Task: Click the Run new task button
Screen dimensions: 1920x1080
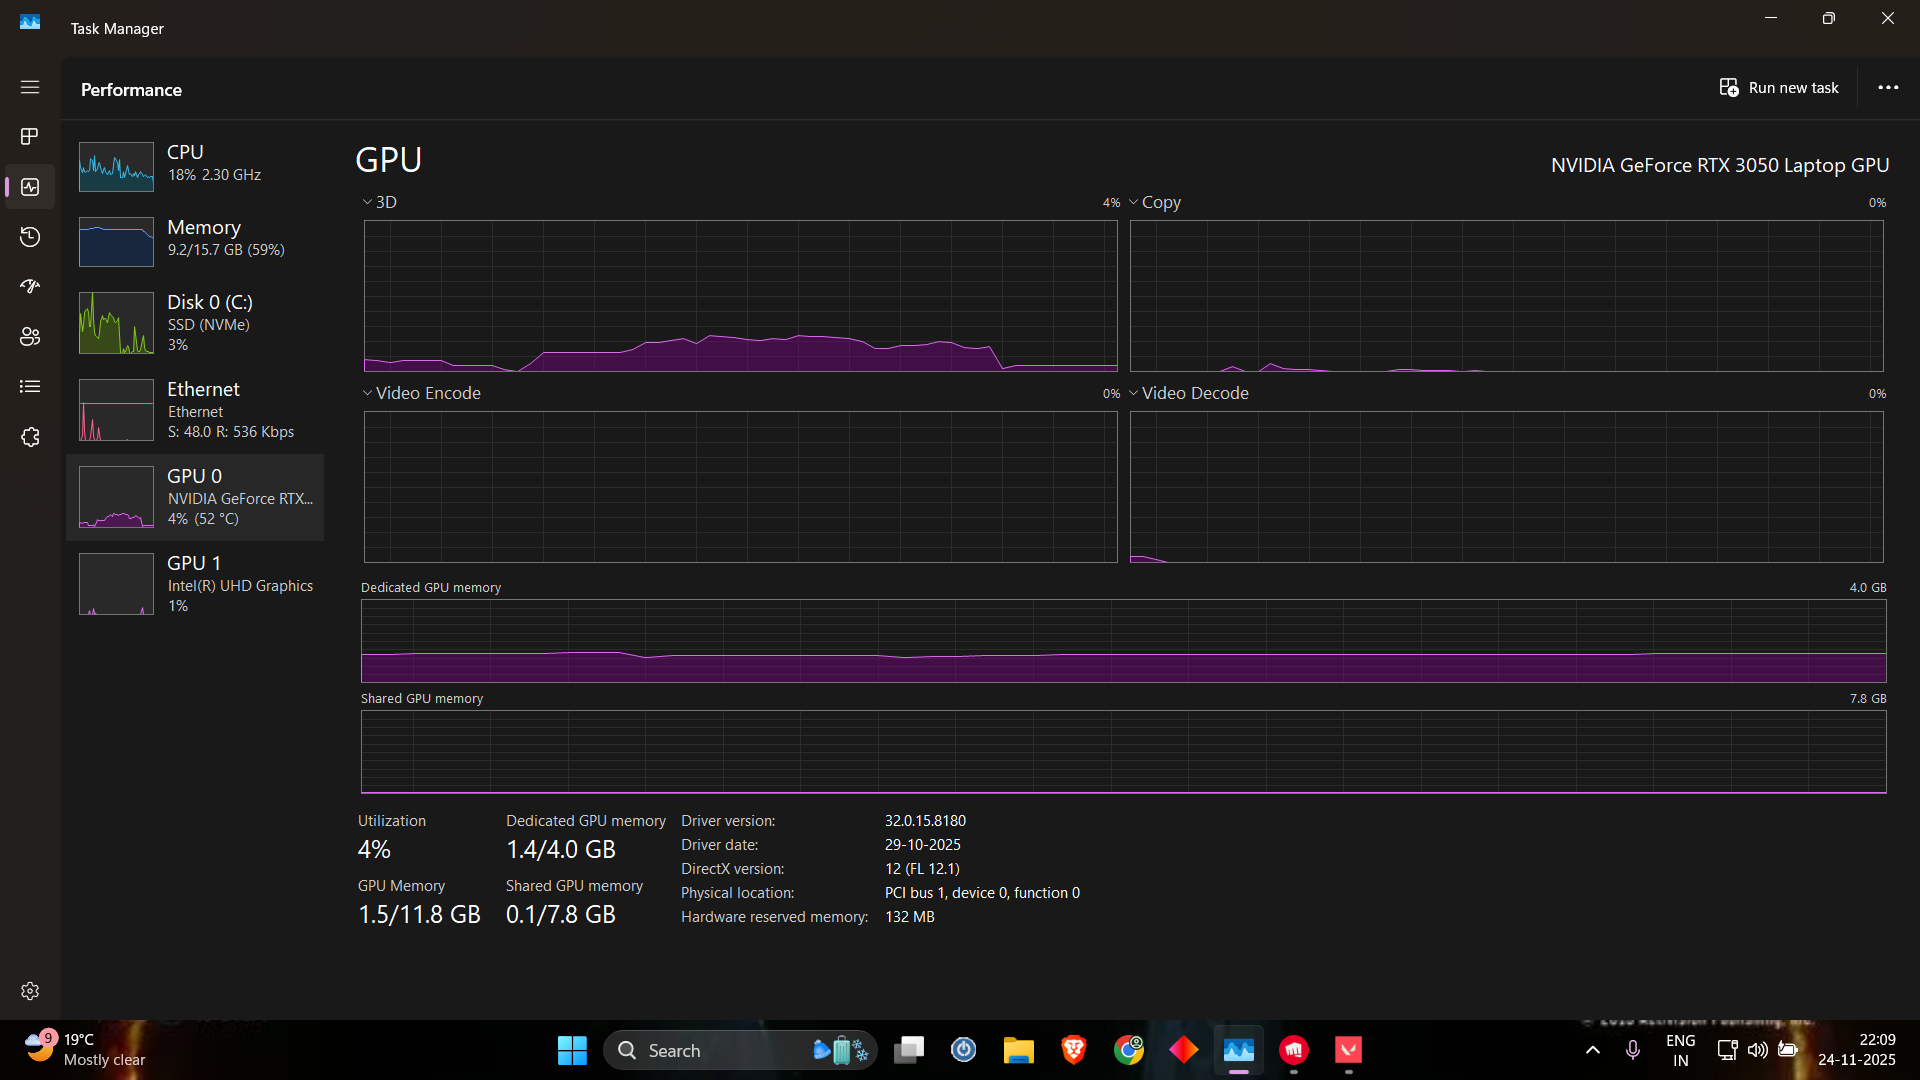Action: [x=1779, y=88]
